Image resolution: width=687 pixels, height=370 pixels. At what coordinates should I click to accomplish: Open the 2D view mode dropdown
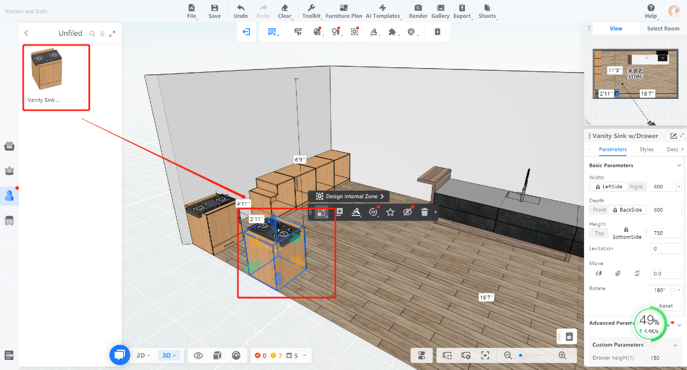click(143, 356)
